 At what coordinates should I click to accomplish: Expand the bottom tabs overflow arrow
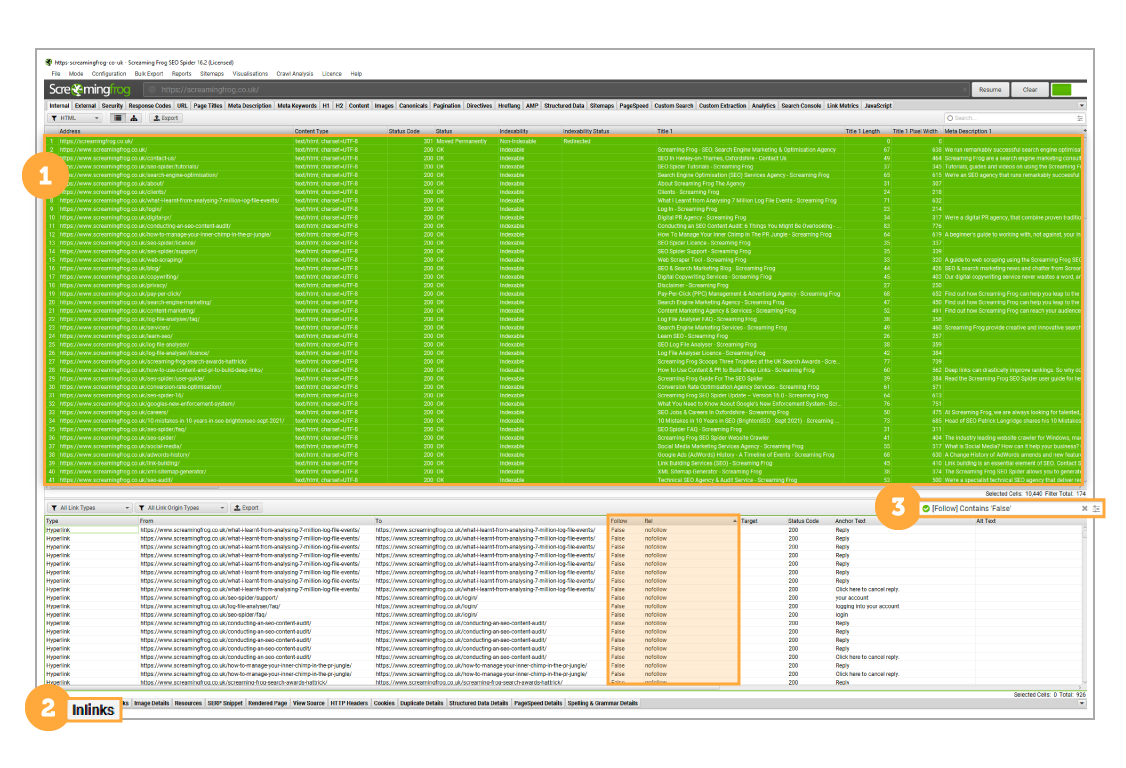(x=1081, y=703)
